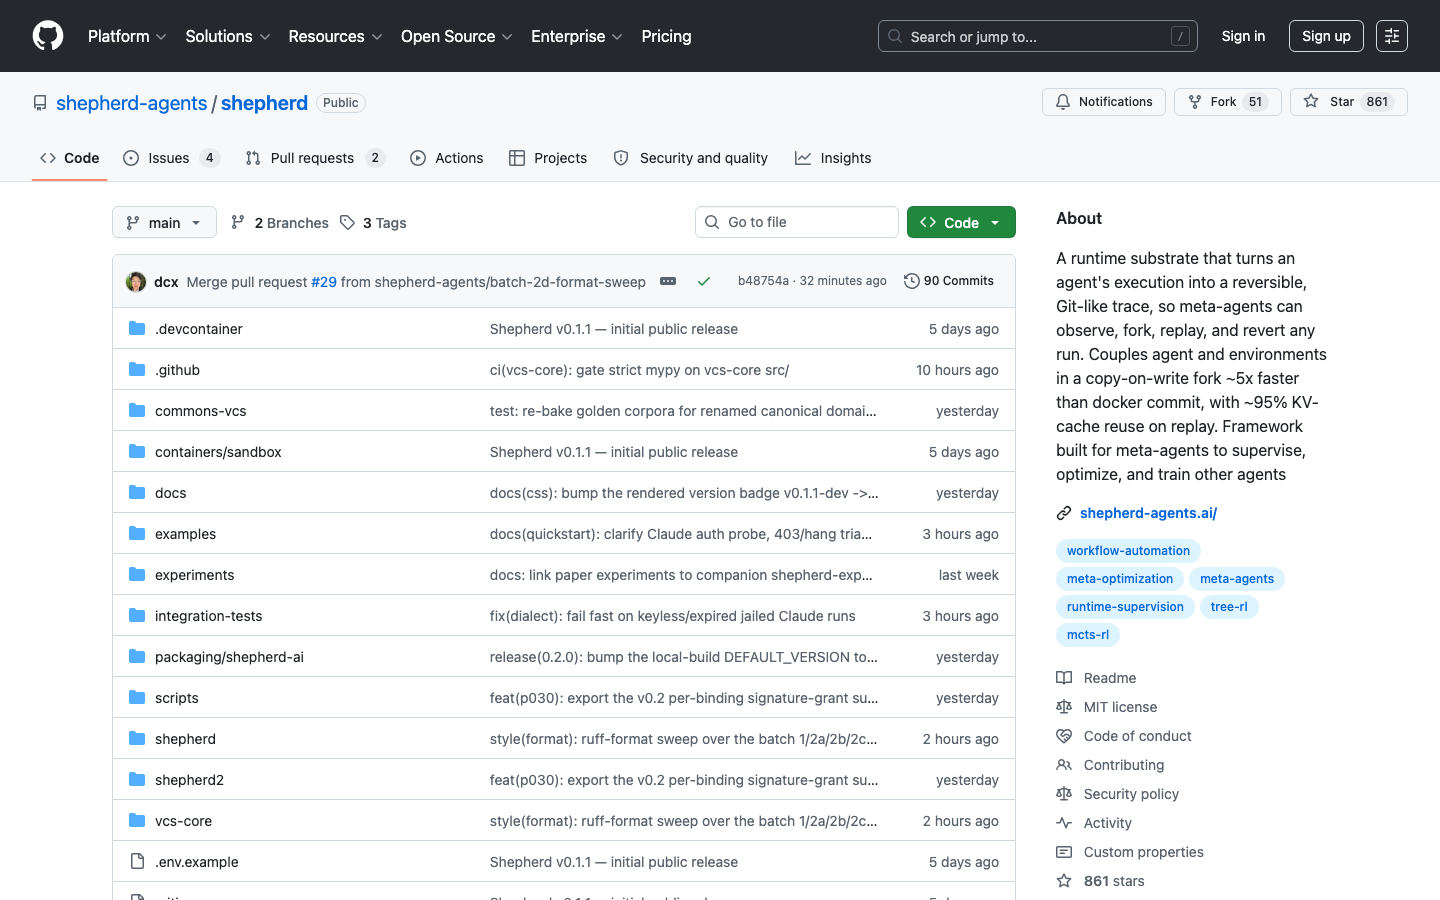Star the shepherd repository
1440x900 pixels.
tap(1349, 102)
